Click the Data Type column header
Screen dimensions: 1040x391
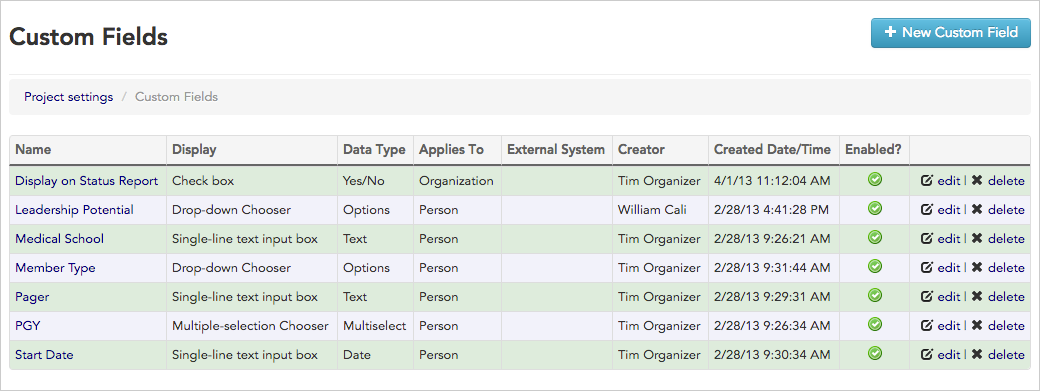pos(374,150)
